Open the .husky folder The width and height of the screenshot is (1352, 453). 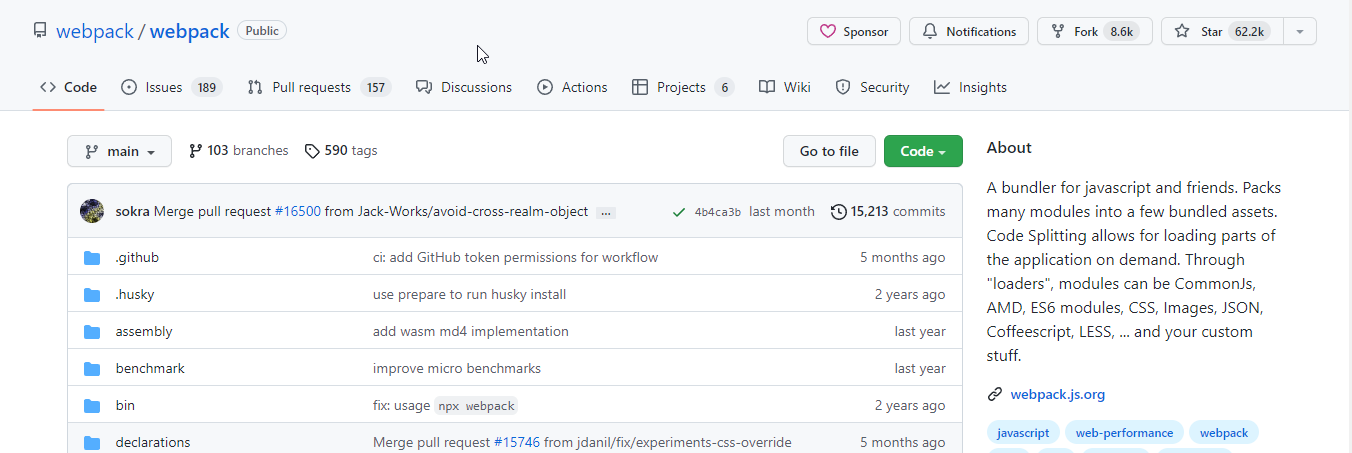pyautogui.click(x=135, y=294)
